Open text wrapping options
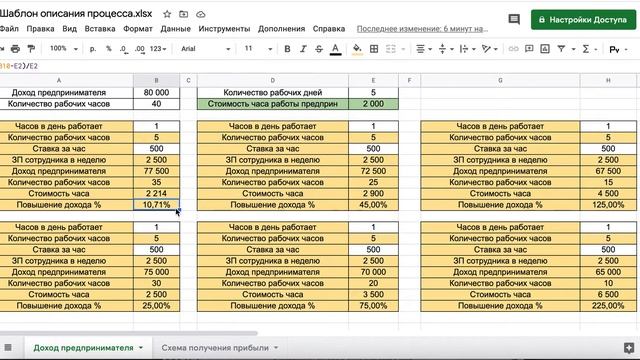The height and width of the screenshot is (360, 640). pos(467,49)
